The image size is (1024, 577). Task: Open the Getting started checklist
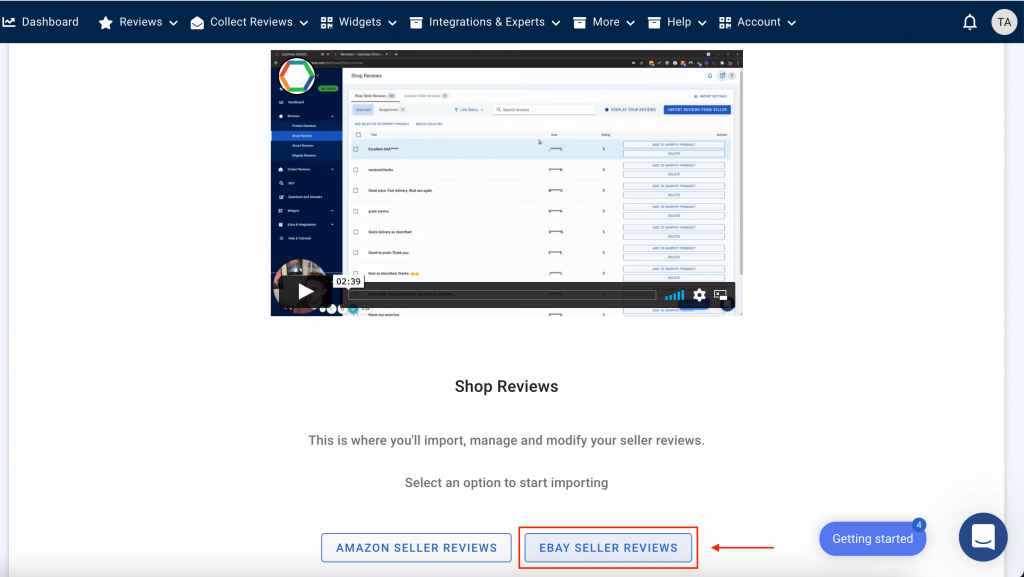(872, 538)
